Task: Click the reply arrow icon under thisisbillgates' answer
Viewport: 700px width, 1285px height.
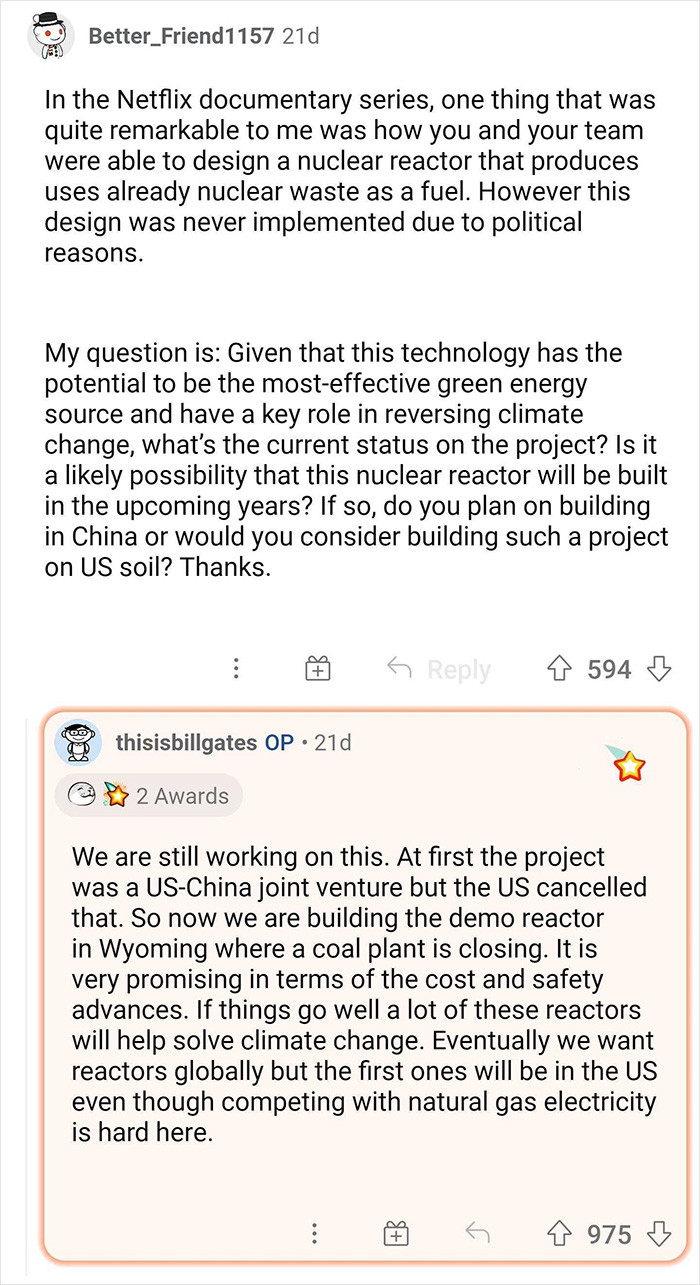Action: (x=477, y=1234)
